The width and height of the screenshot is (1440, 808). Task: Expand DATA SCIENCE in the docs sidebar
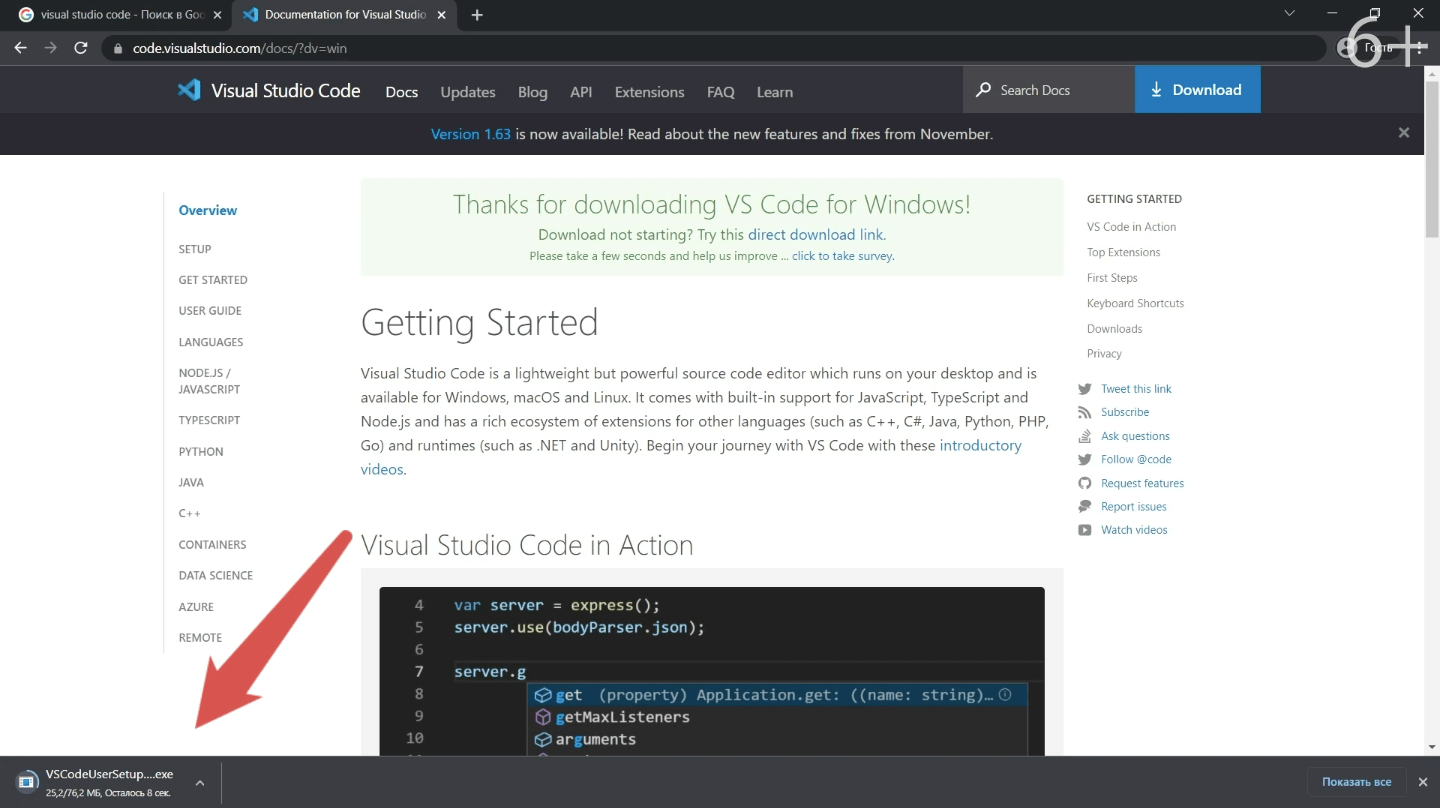pos(216,576)
